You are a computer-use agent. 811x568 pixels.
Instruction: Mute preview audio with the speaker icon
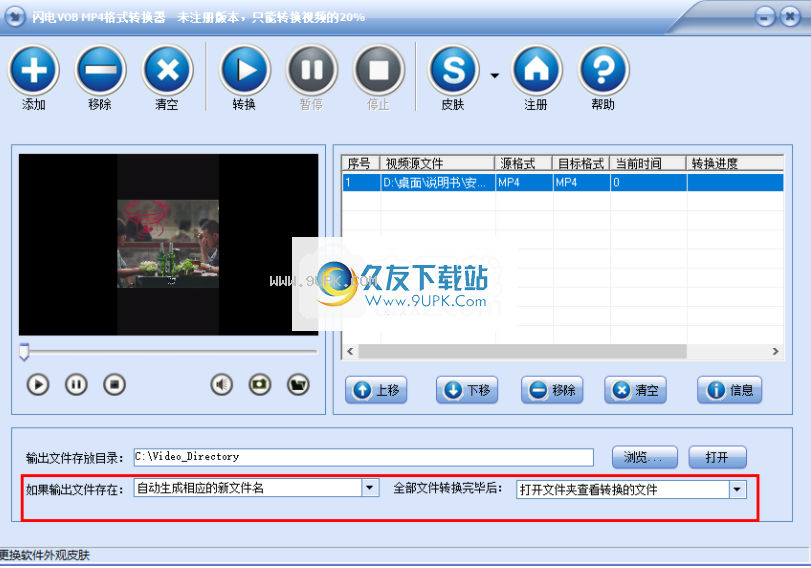click(x=221, y=385)
